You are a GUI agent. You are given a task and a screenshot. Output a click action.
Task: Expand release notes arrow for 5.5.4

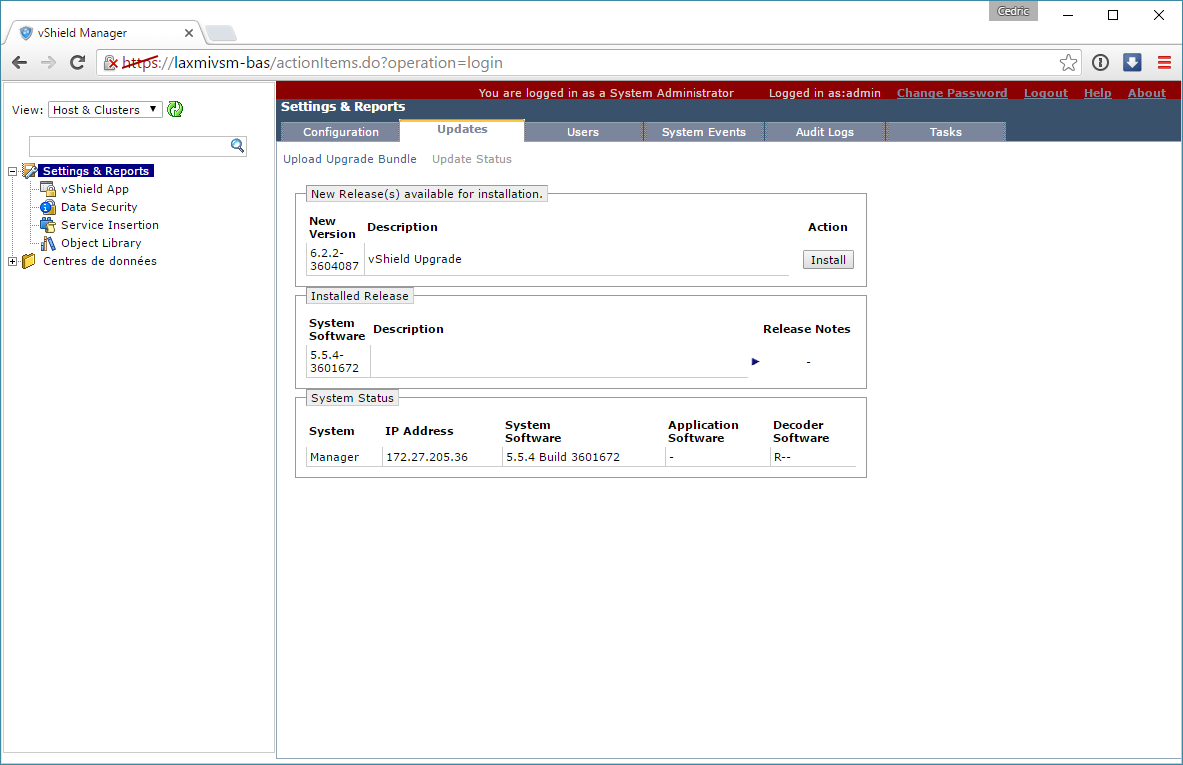755,361
